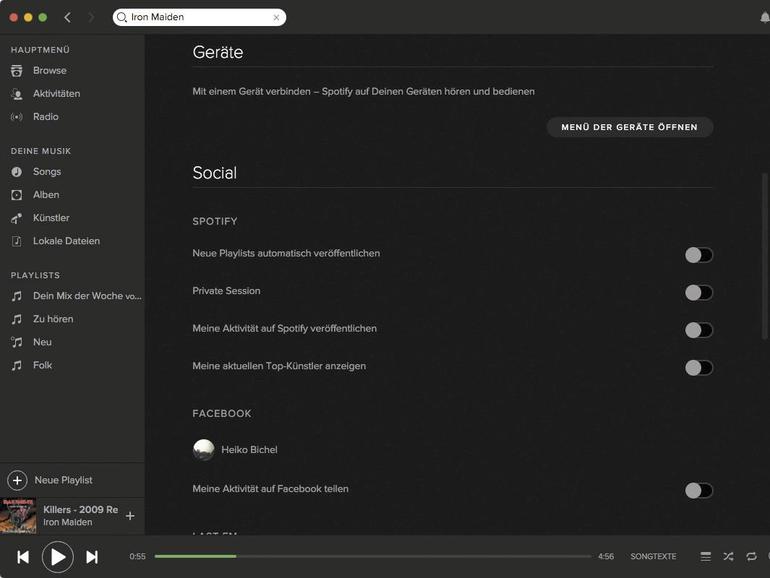The image size is (770, 578).
Task: Go forward with the right arrow
Action: point(91,18)
